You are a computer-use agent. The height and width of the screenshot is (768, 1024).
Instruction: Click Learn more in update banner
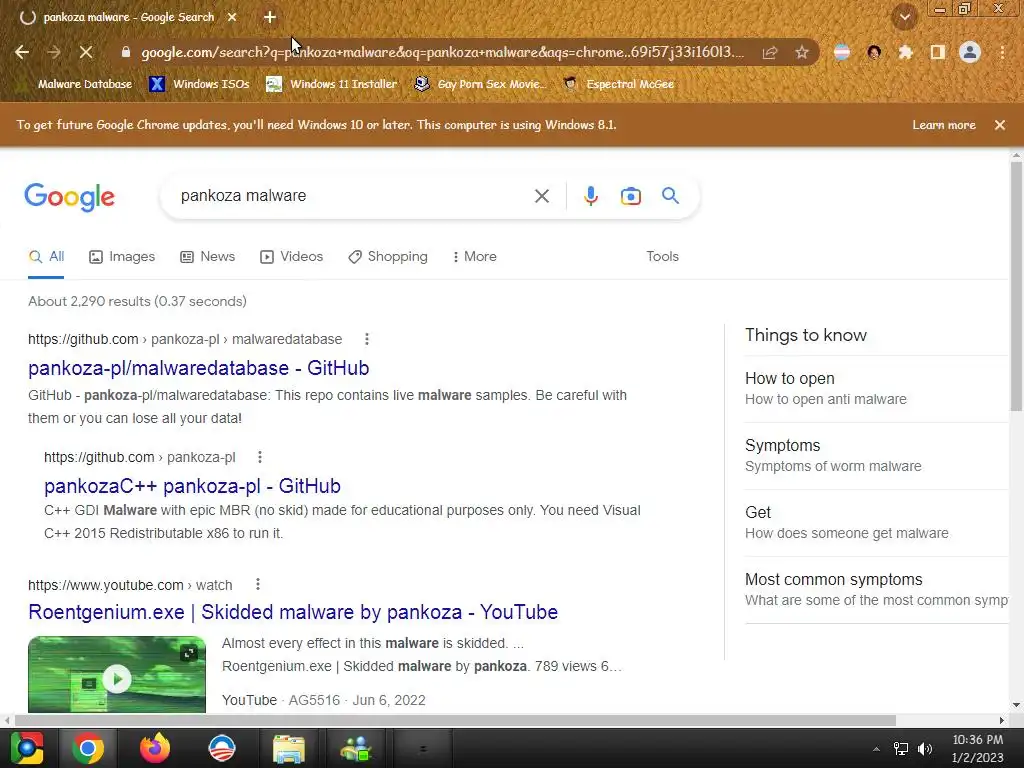point(944,125)
